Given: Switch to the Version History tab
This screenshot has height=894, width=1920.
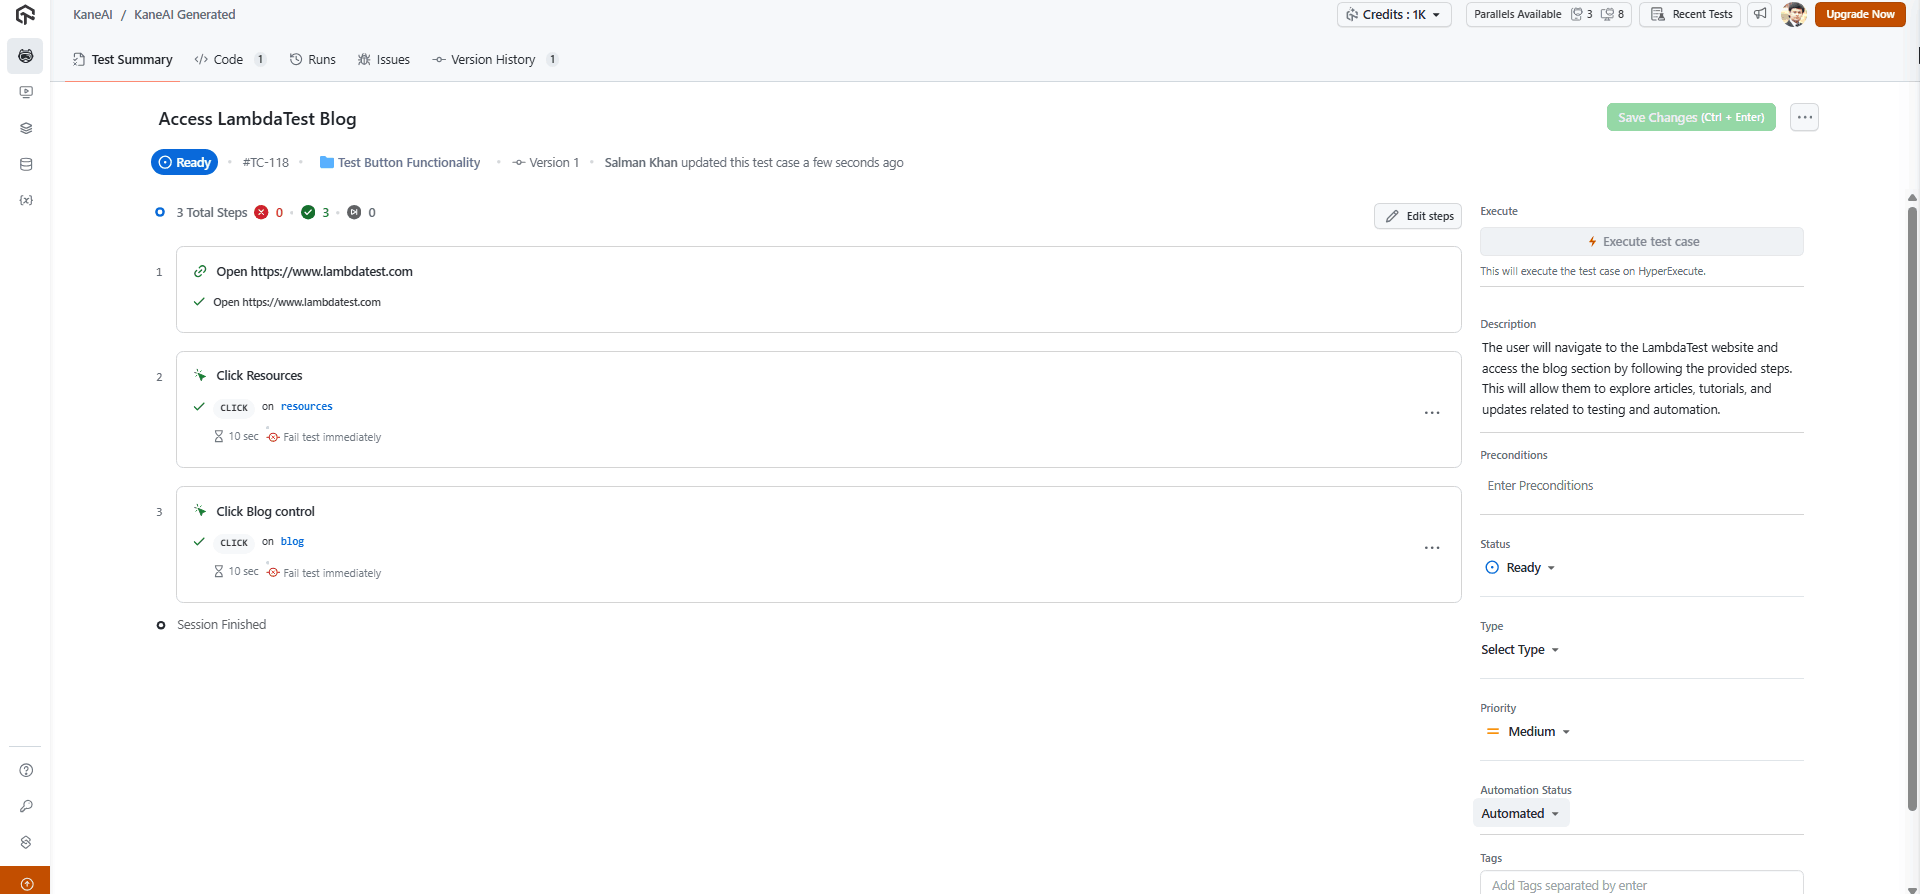Looking at the screenshot, I should 493,60.
